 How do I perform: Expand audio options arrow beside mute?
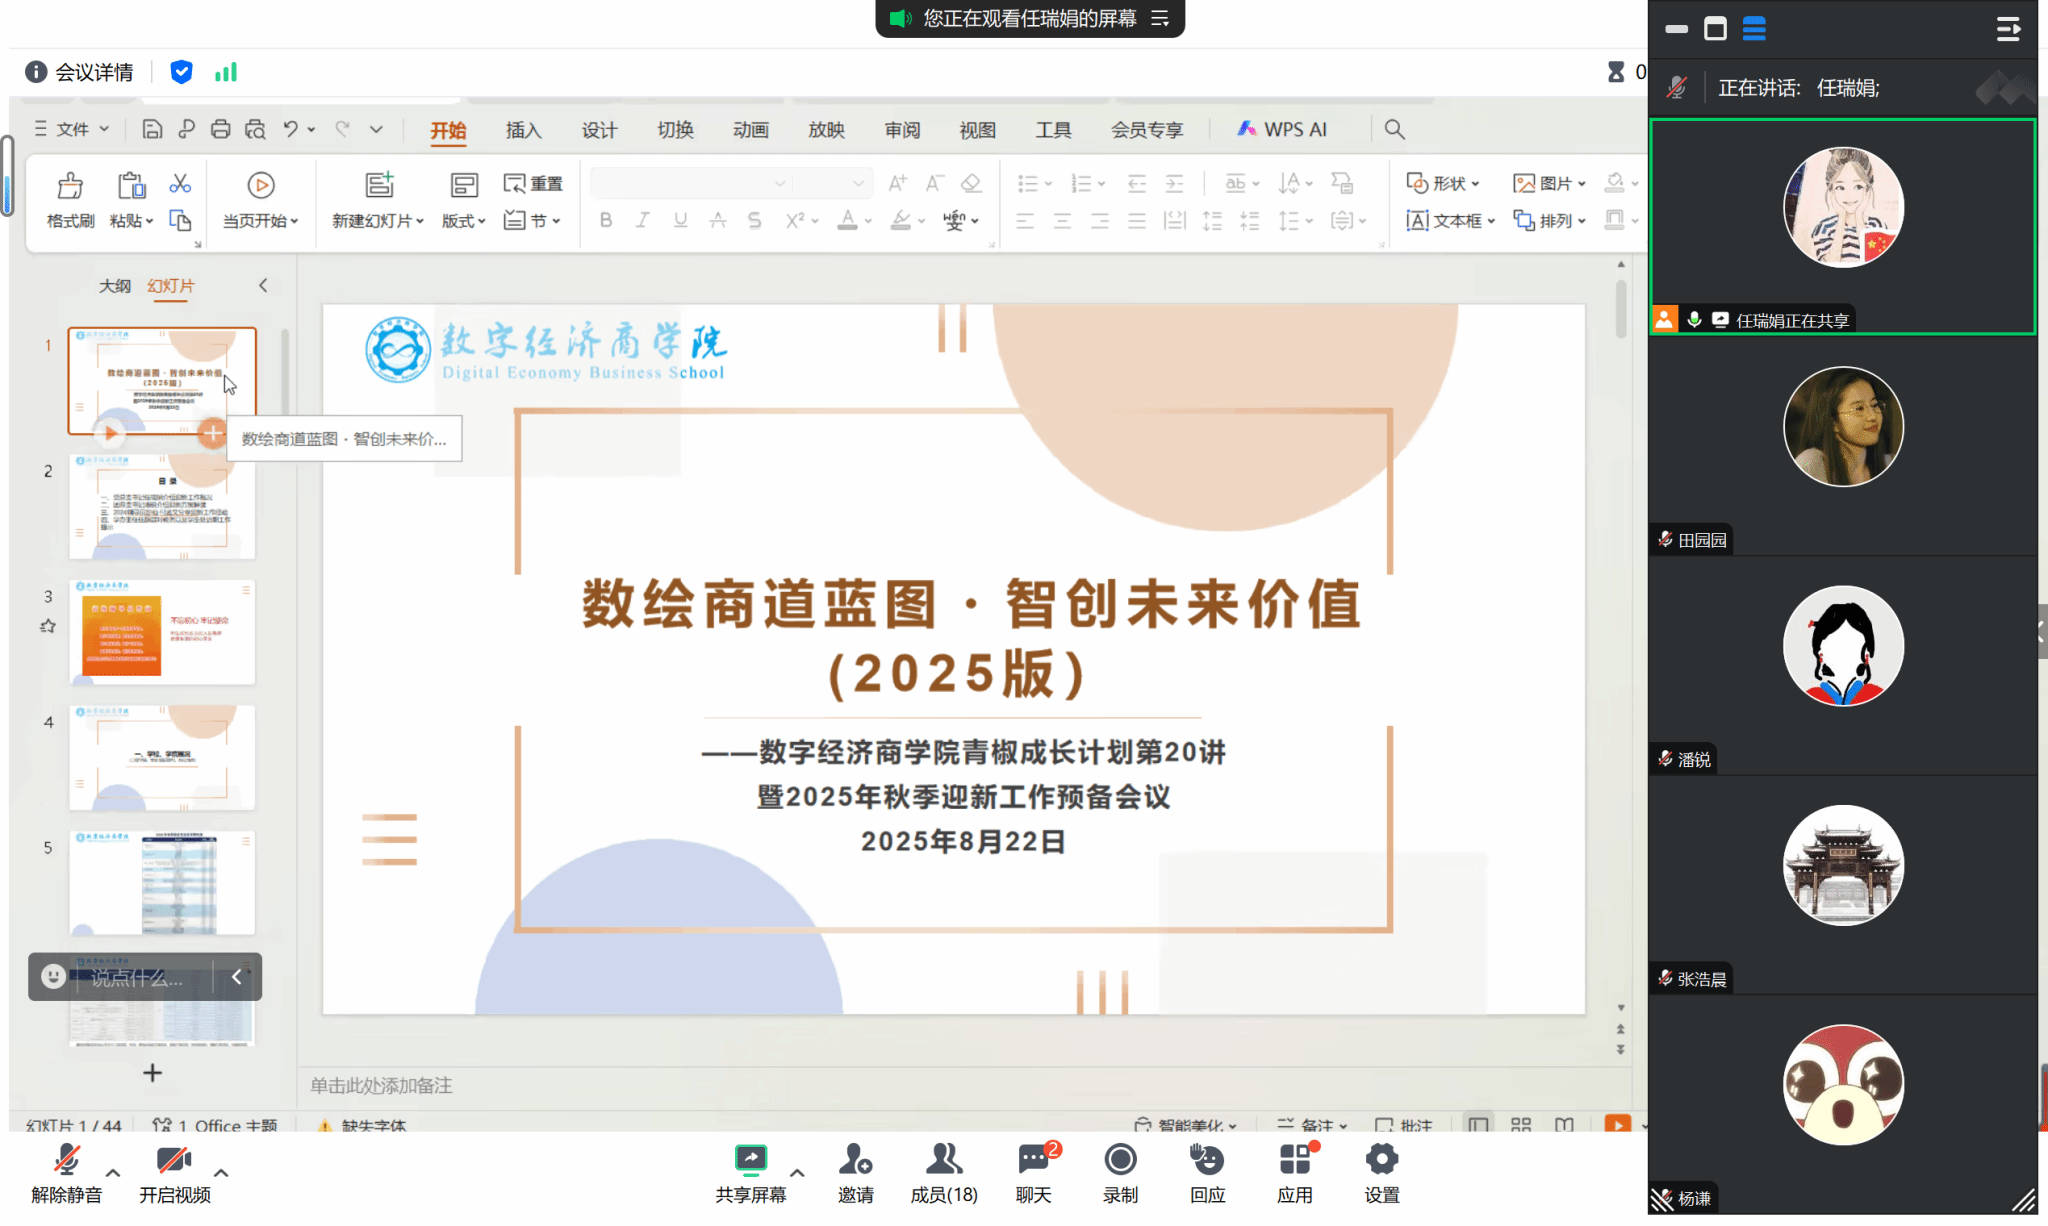tap(113, 1173)
